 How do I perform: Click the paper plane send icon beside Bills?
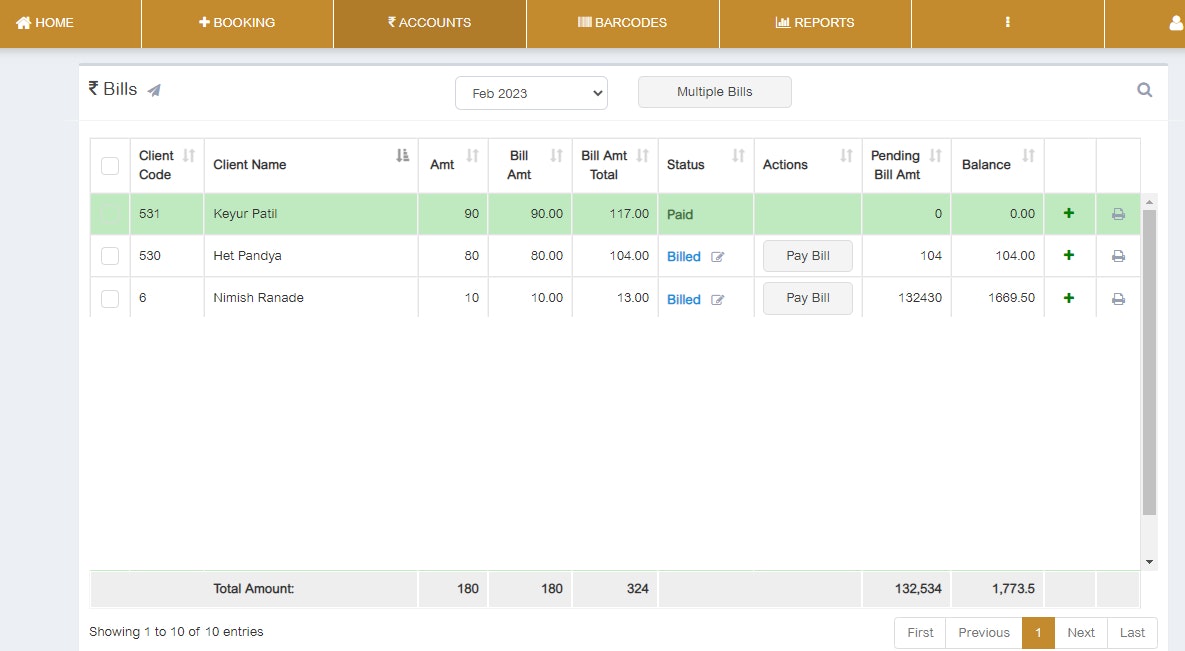coord(154,90)
